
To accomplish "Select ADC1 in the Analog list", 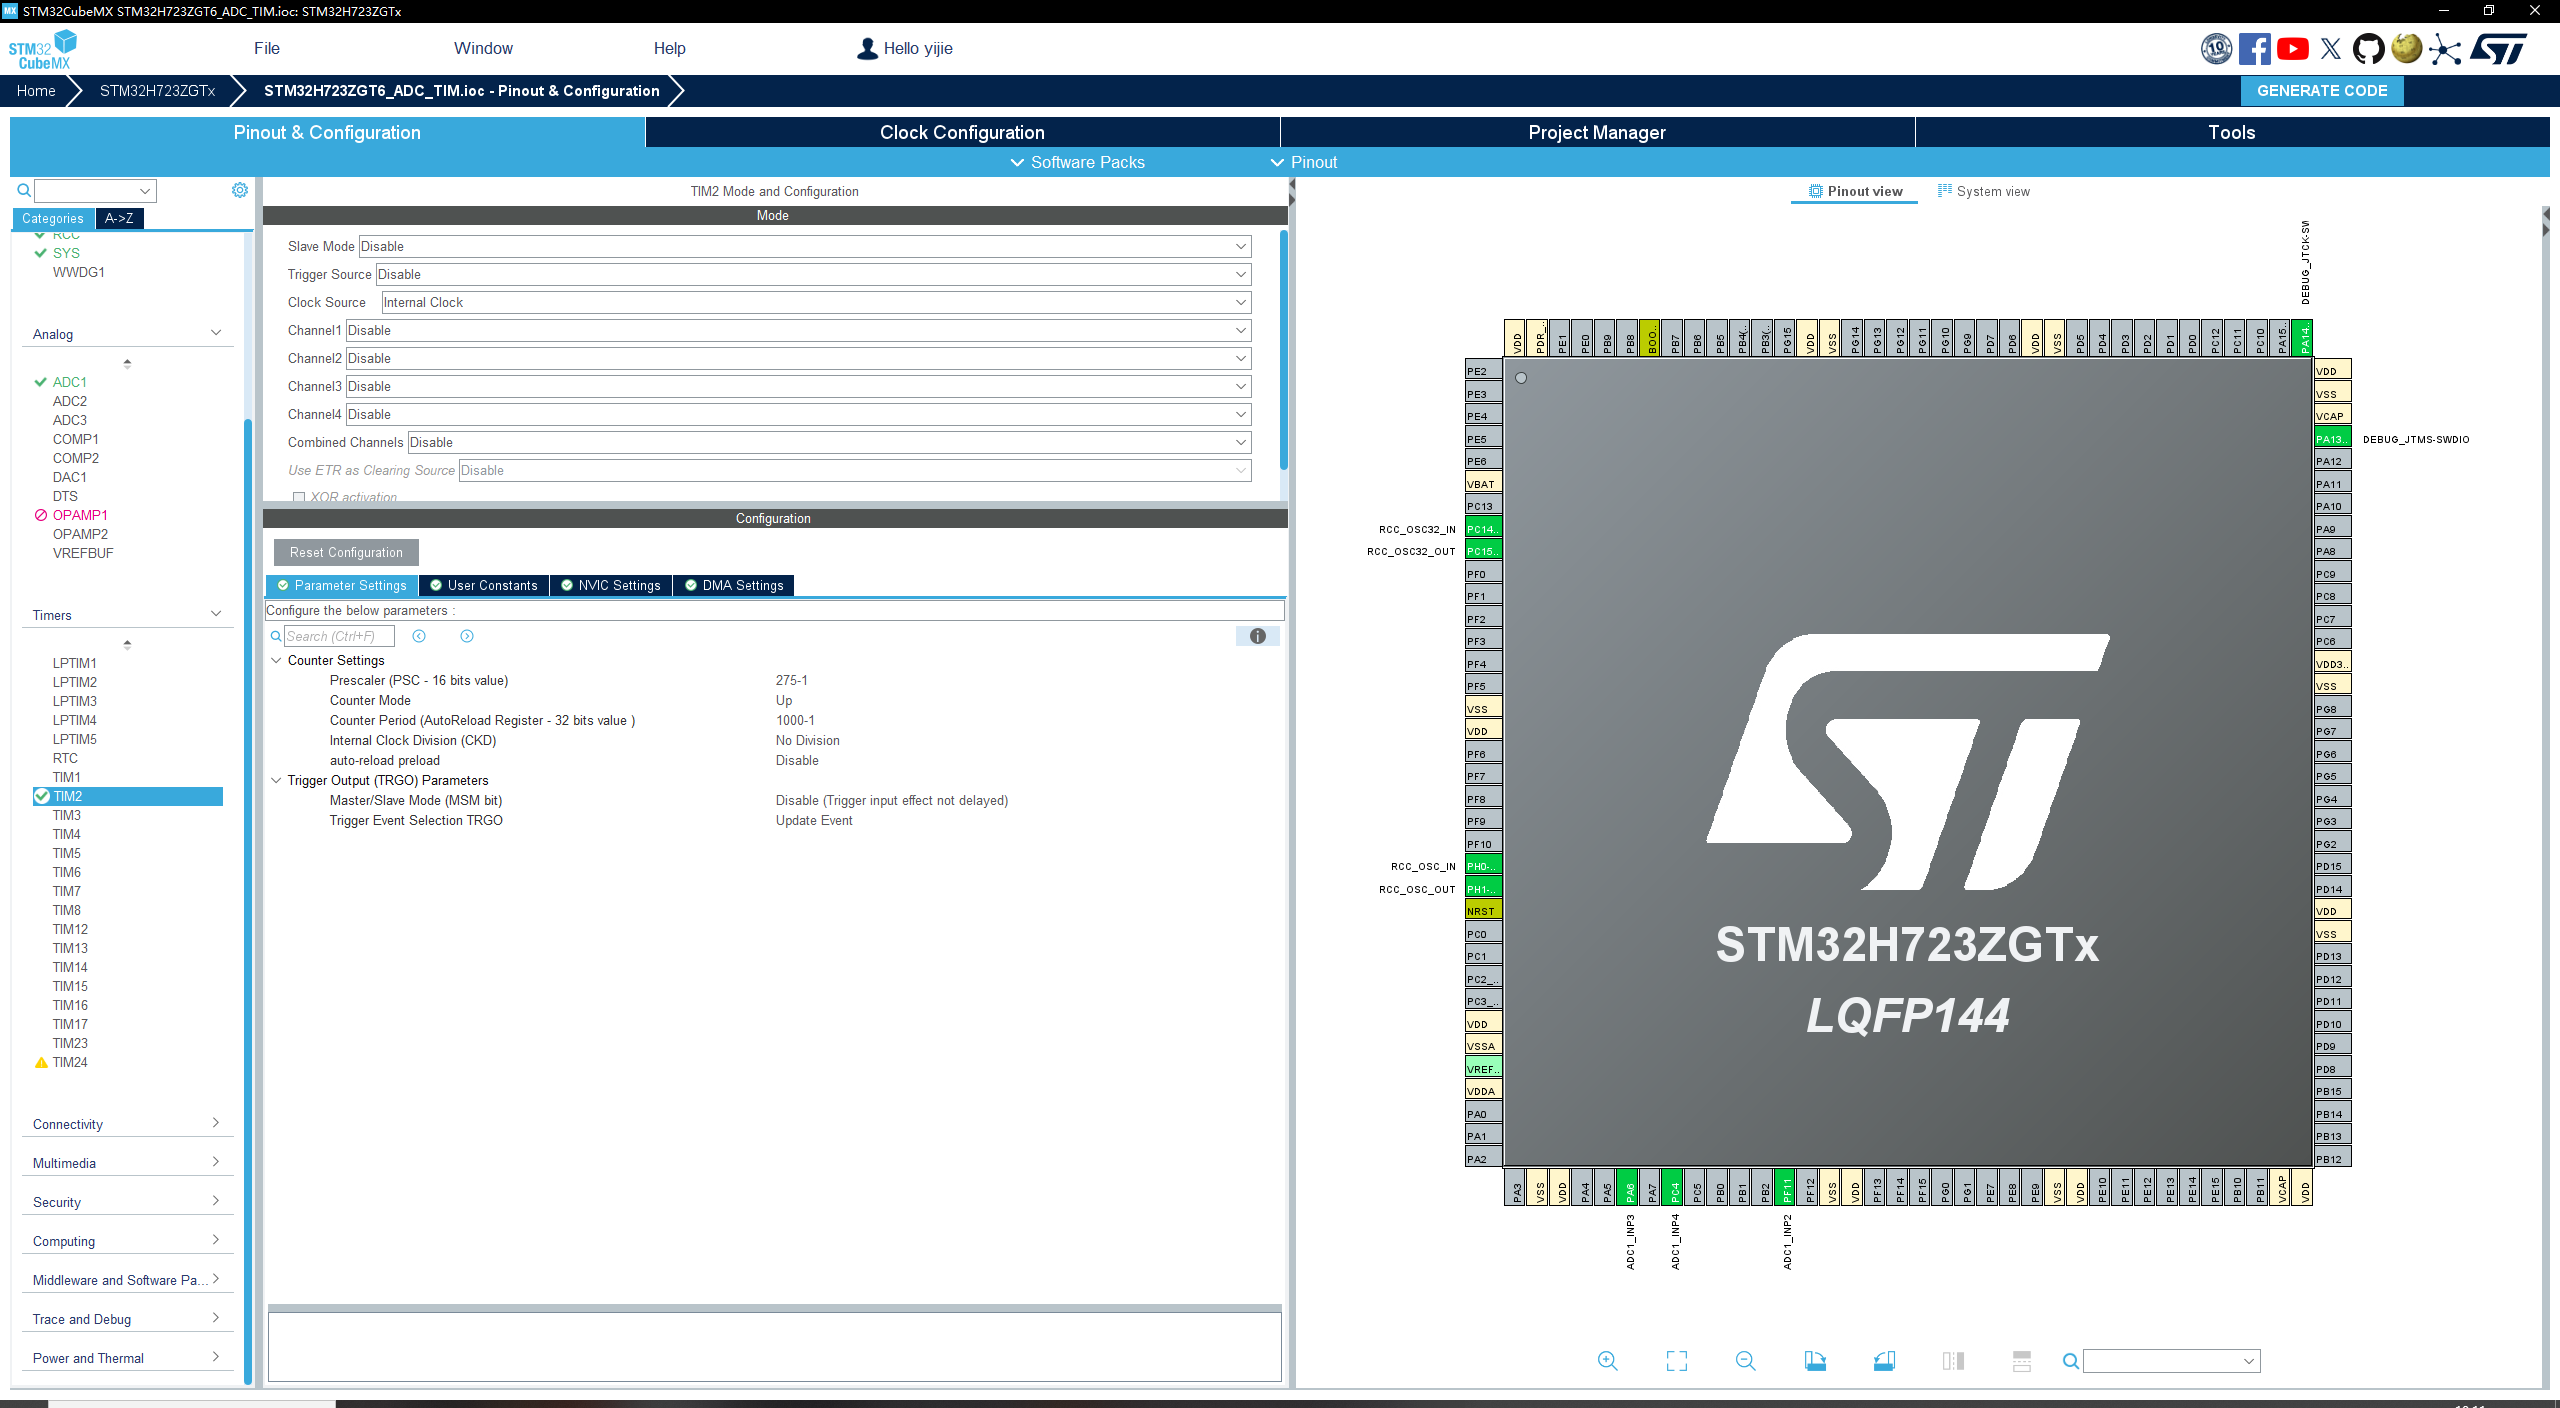I will (70, 382).
